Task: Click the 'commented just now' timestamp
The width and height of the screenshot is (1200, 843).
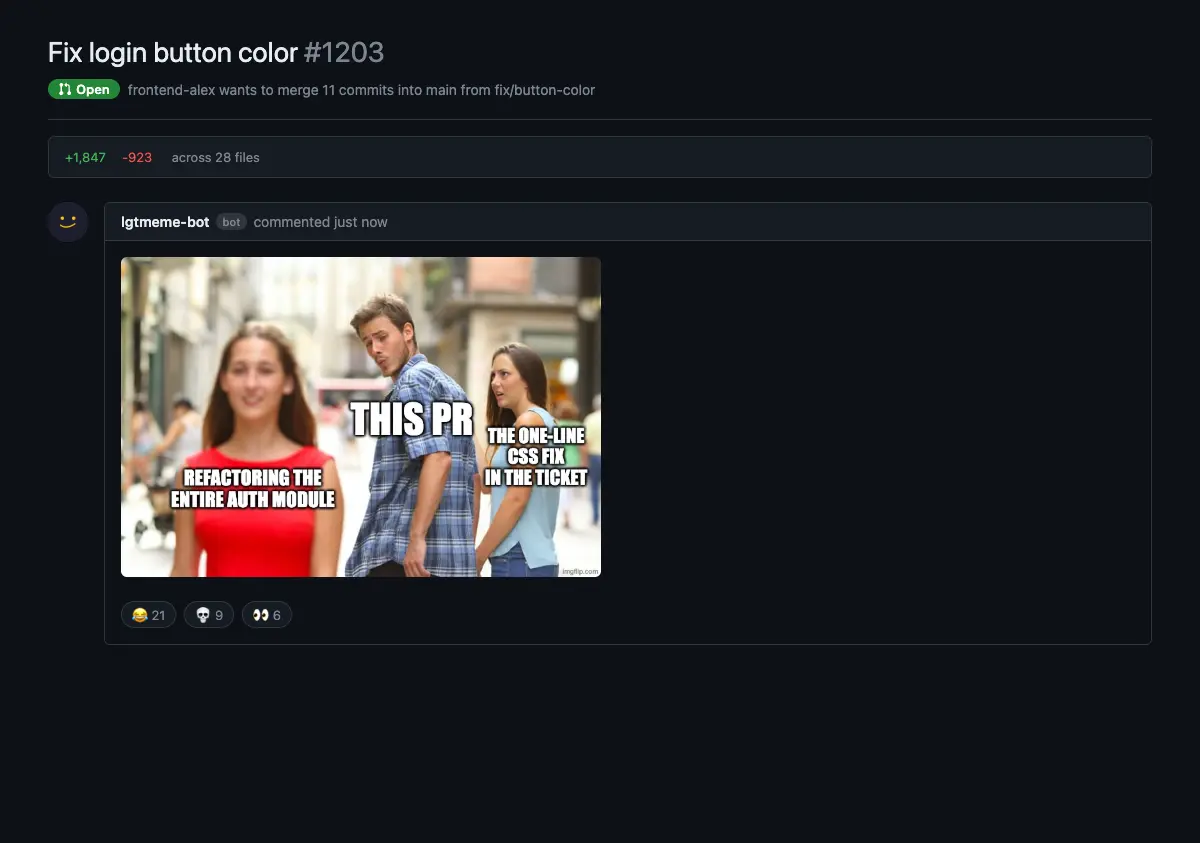Action: [320, 222]
